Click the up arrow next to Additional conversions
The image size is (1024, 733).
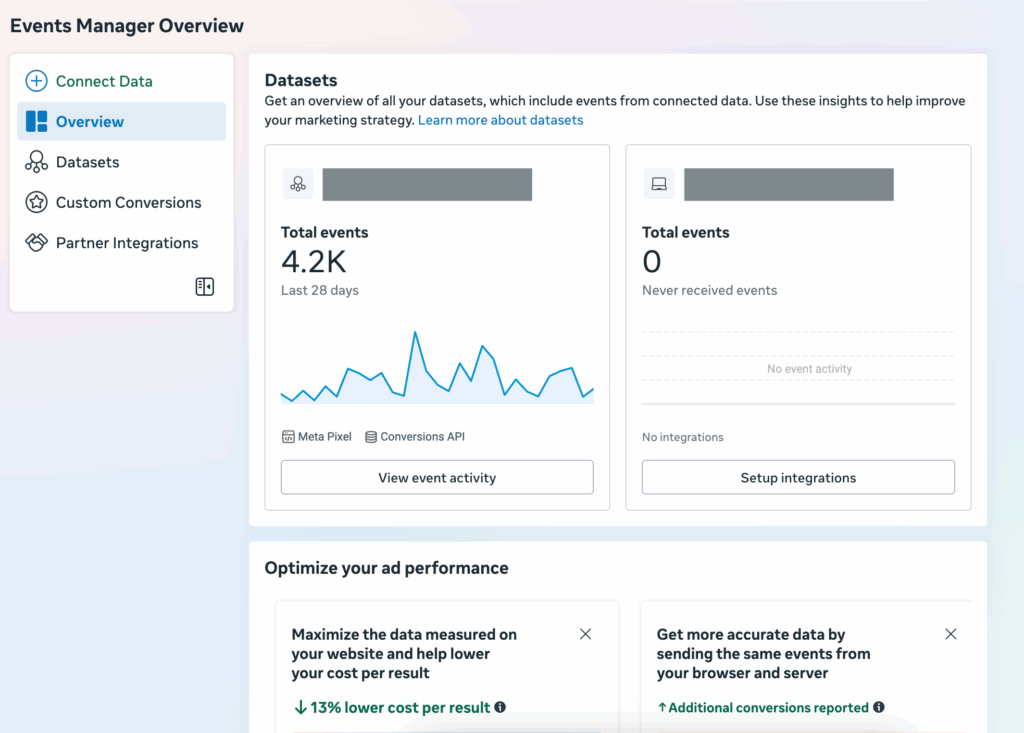(662, 708)
